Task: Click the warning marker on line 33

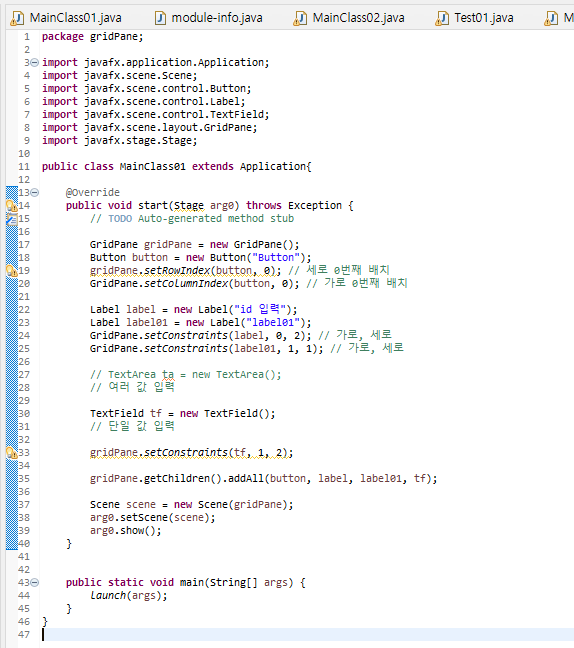Action: coord(12,453)
